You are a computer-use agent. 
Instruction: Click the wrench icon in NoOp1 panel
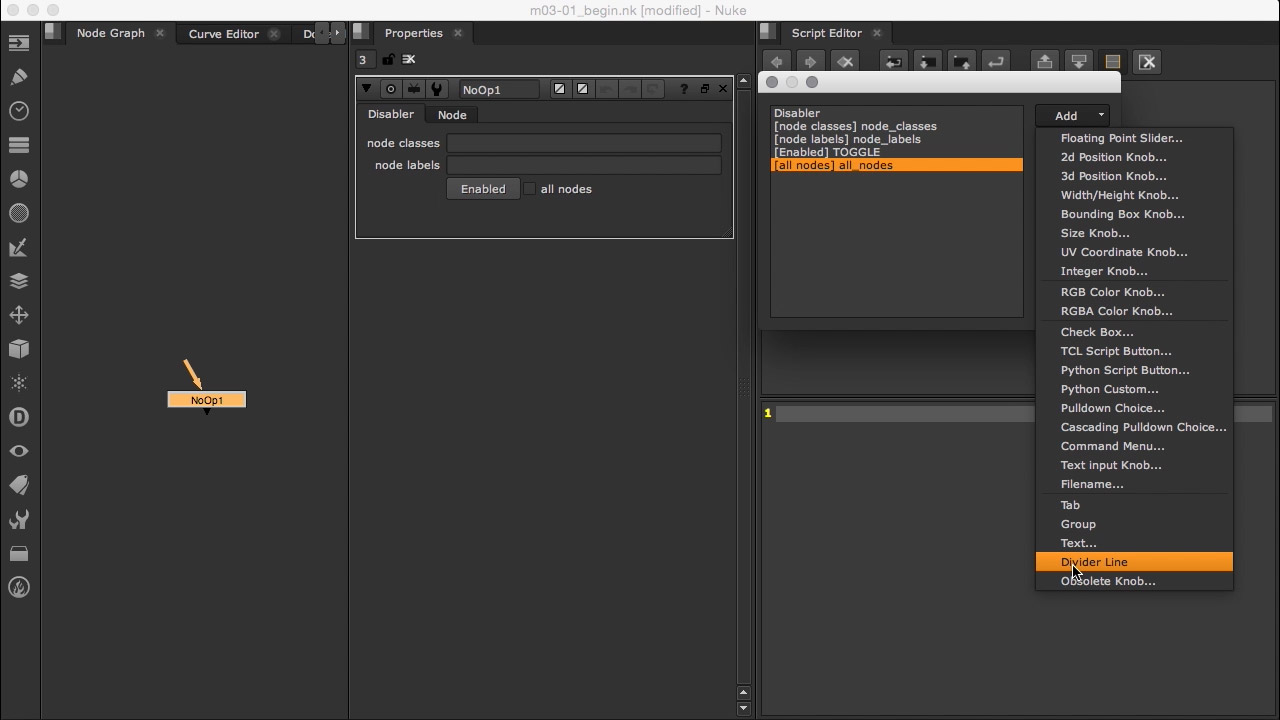tap(437, 89)
